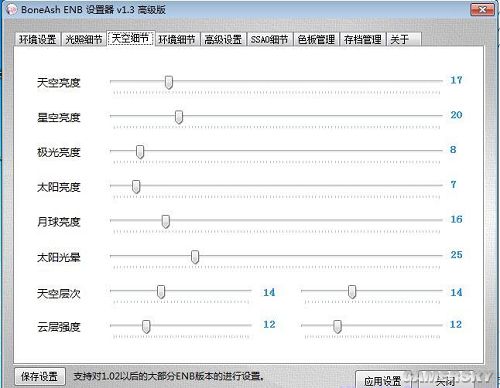Click the 星空亮度 value 20
This screenshot has height=388, width=500.
456,115
